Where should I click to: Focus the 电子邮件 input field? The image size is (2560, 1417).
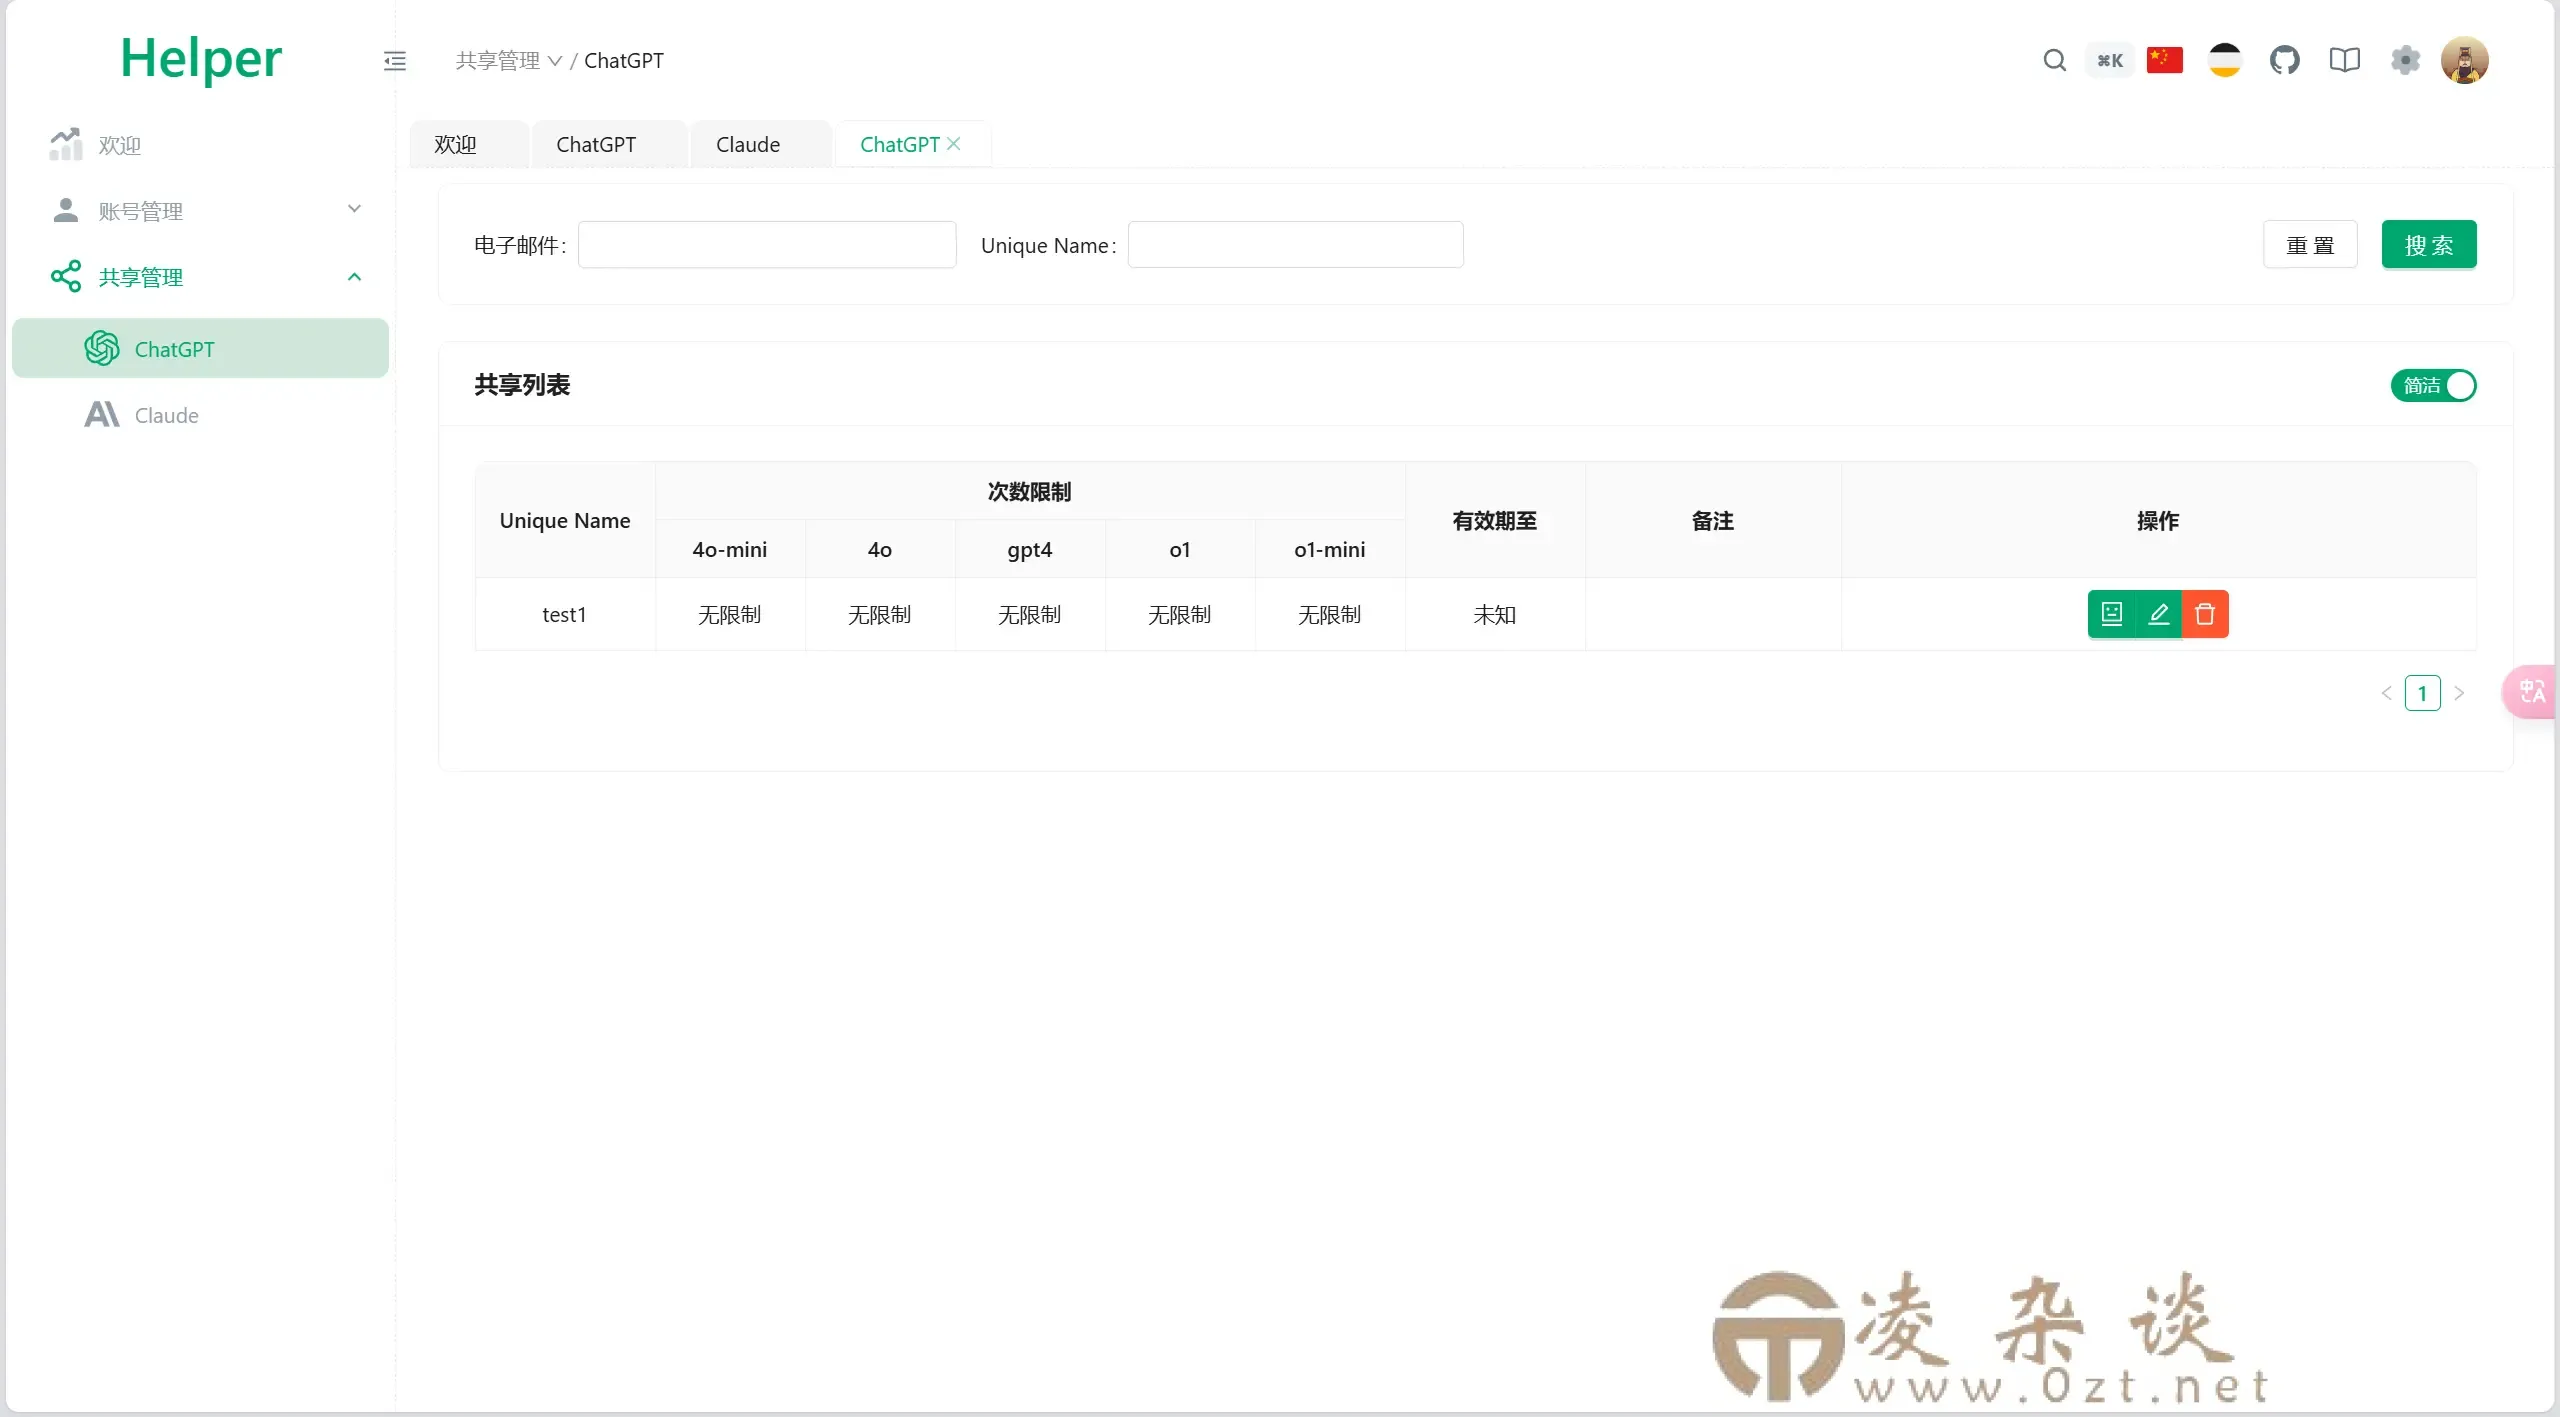pyautogui.click(x=767, y=245)
